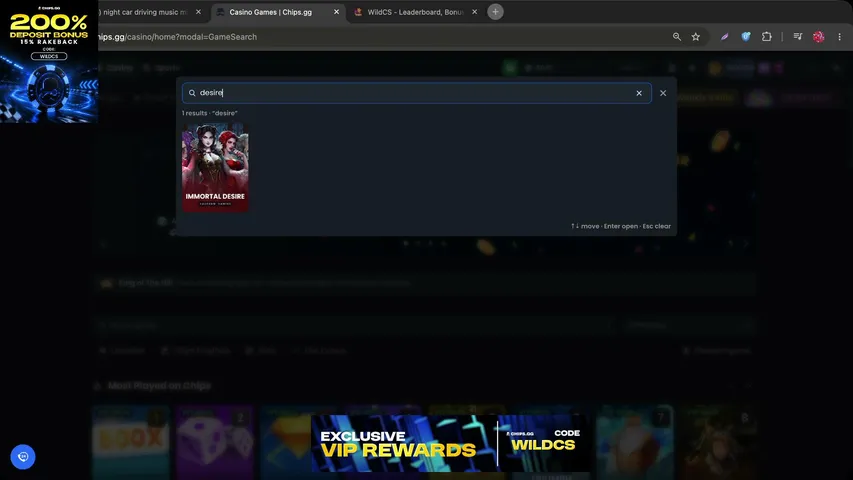Image resolution: width=853 pixels, height=480 pixels.
Task: Open the media controls playlist icon
Action: point(798,37)
